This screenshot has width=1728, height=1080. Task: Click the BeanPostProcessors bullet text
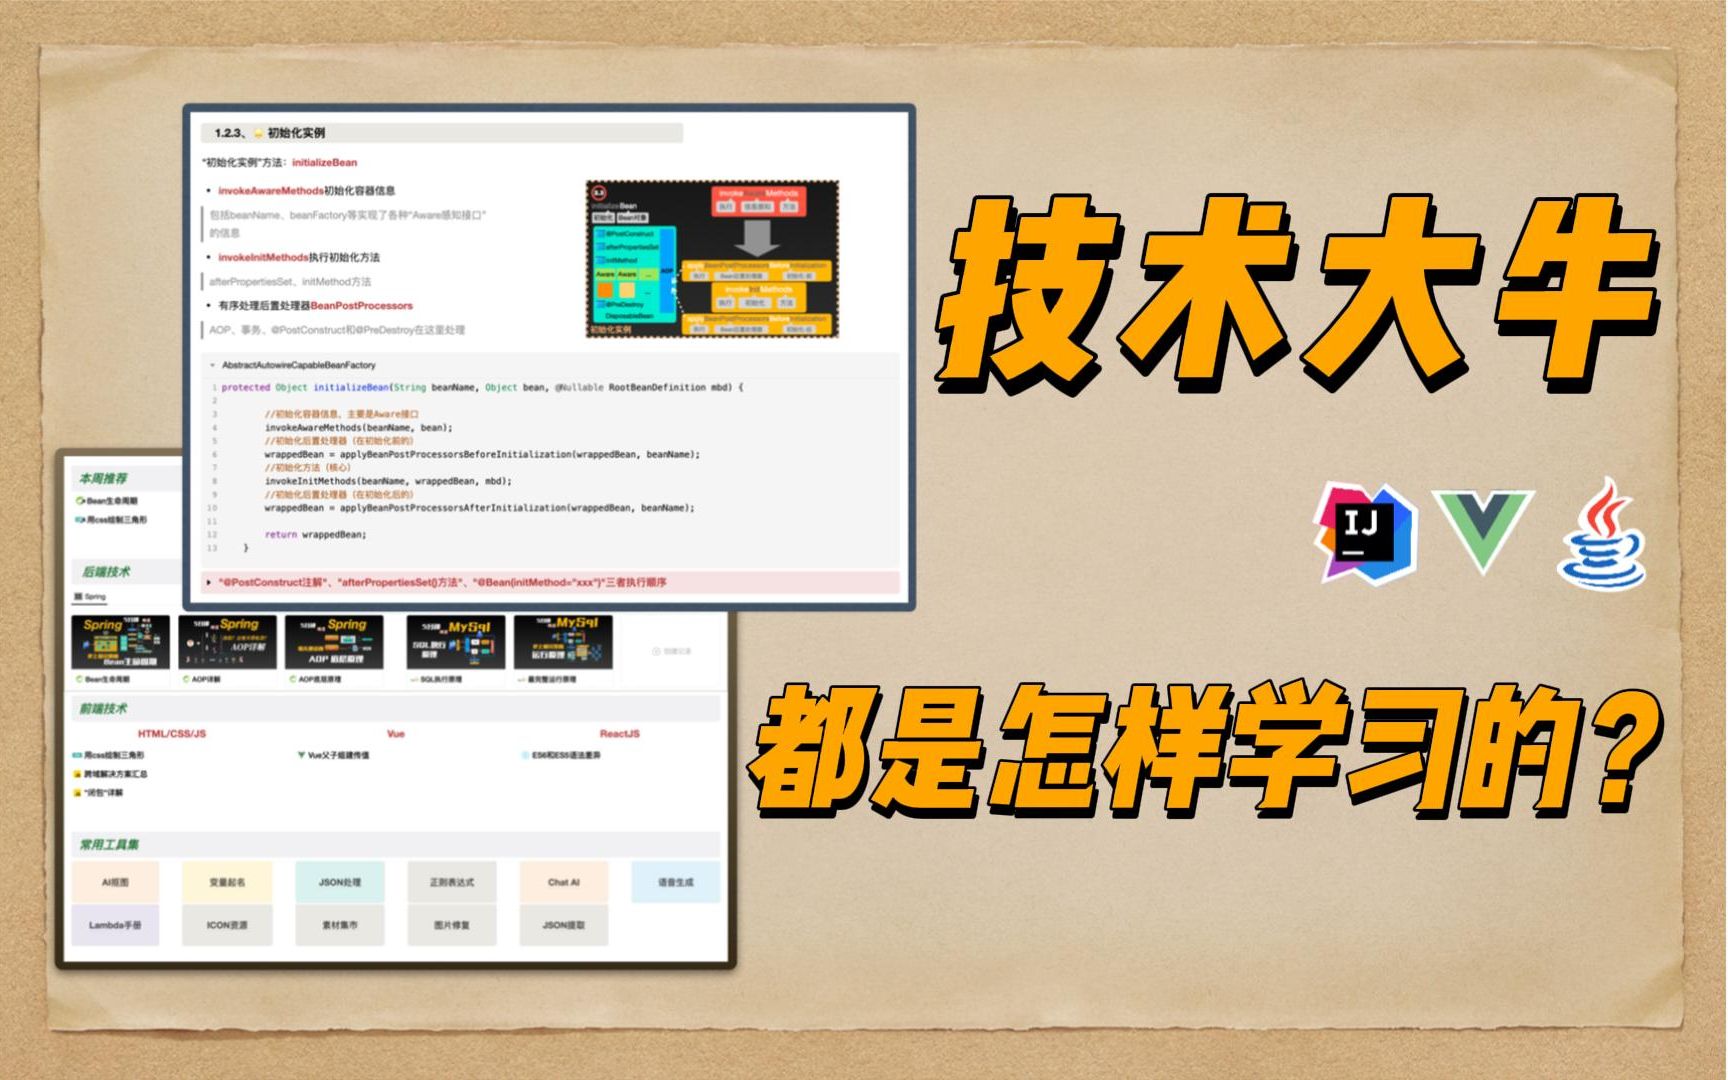[x=315, y=305]
